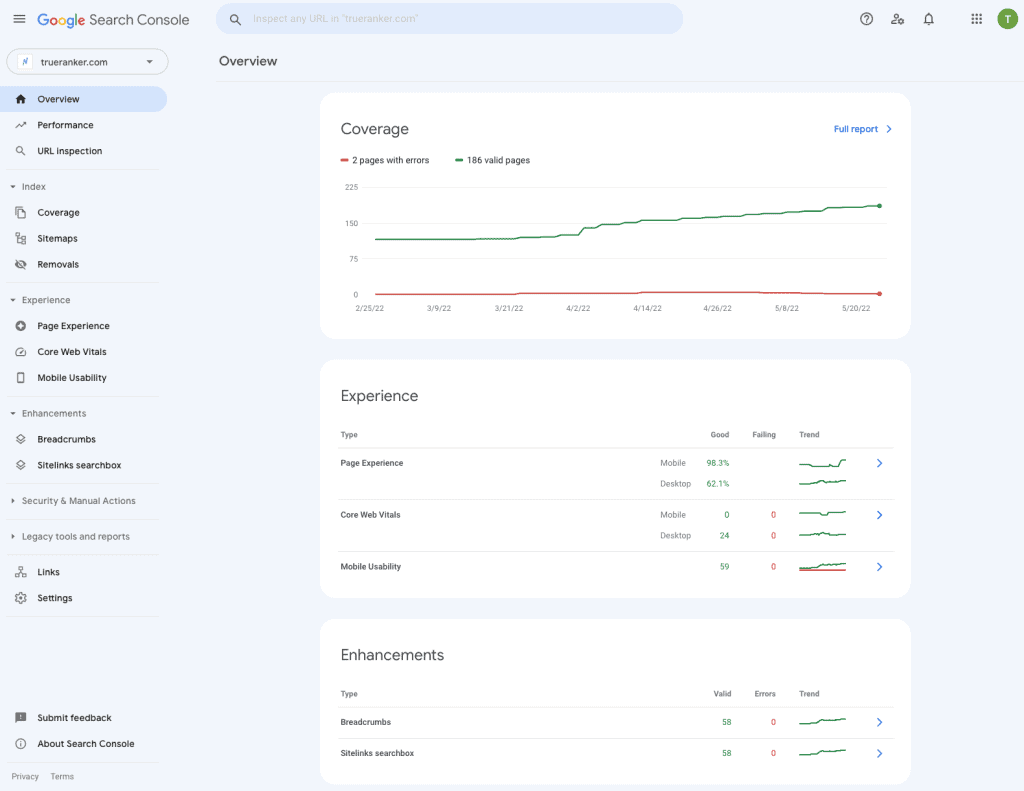Screen dimensions: 1024x791
Task: Click the Submit feedback icon
Action: [x=21, y=717]
